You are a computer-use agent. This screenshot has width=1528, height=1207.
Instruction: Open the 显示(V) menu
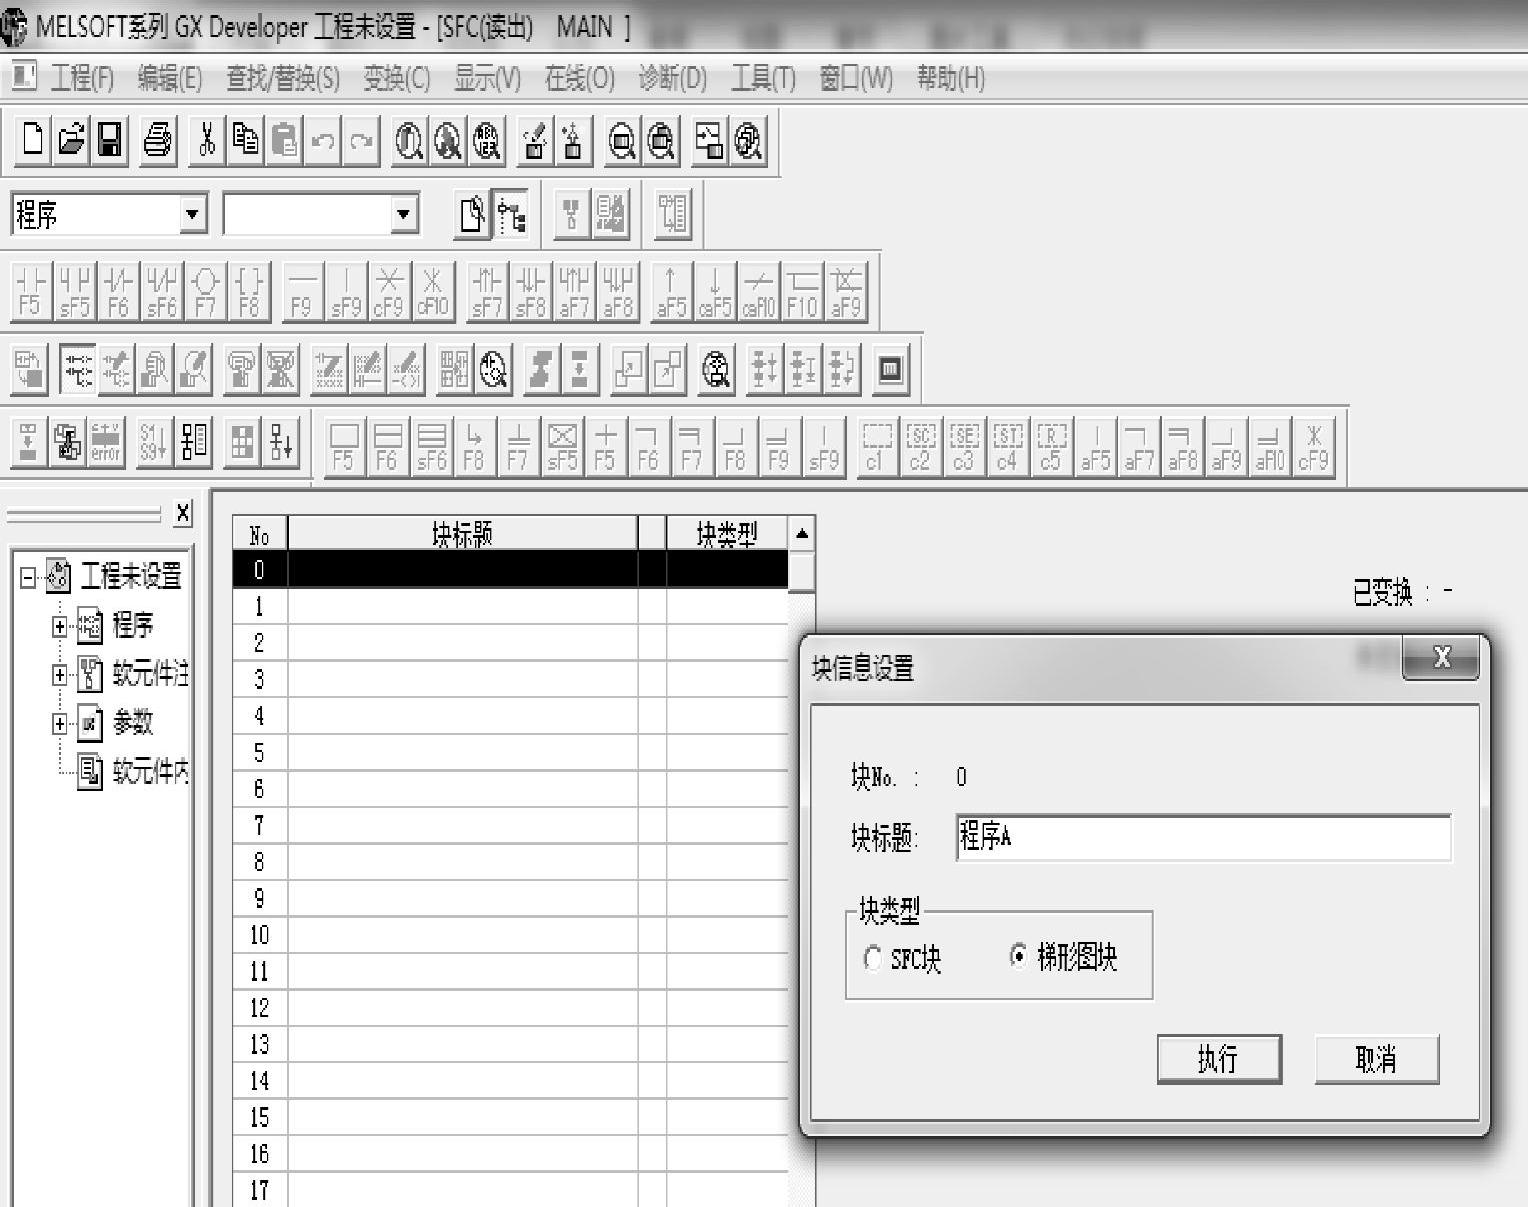[488, 78]
